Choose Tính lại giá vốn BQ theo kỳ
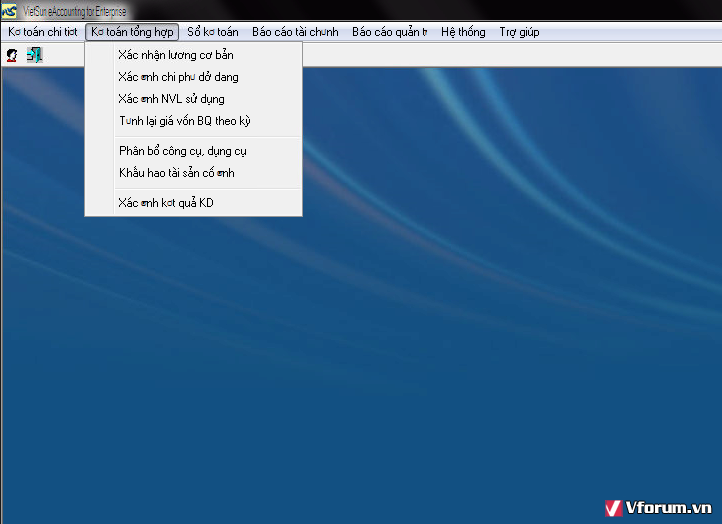 (x=184, y=121)
